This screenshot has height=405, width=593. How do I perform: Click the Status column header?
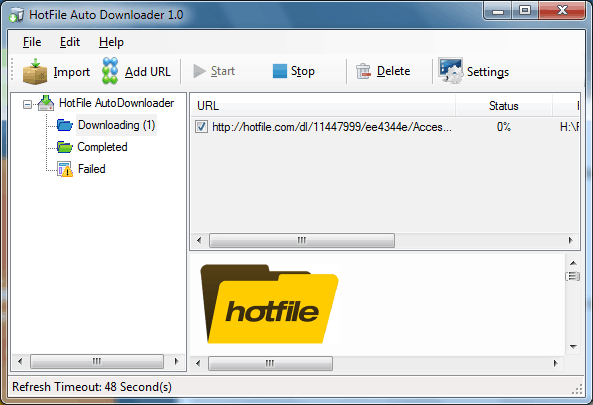coord(504,106)
